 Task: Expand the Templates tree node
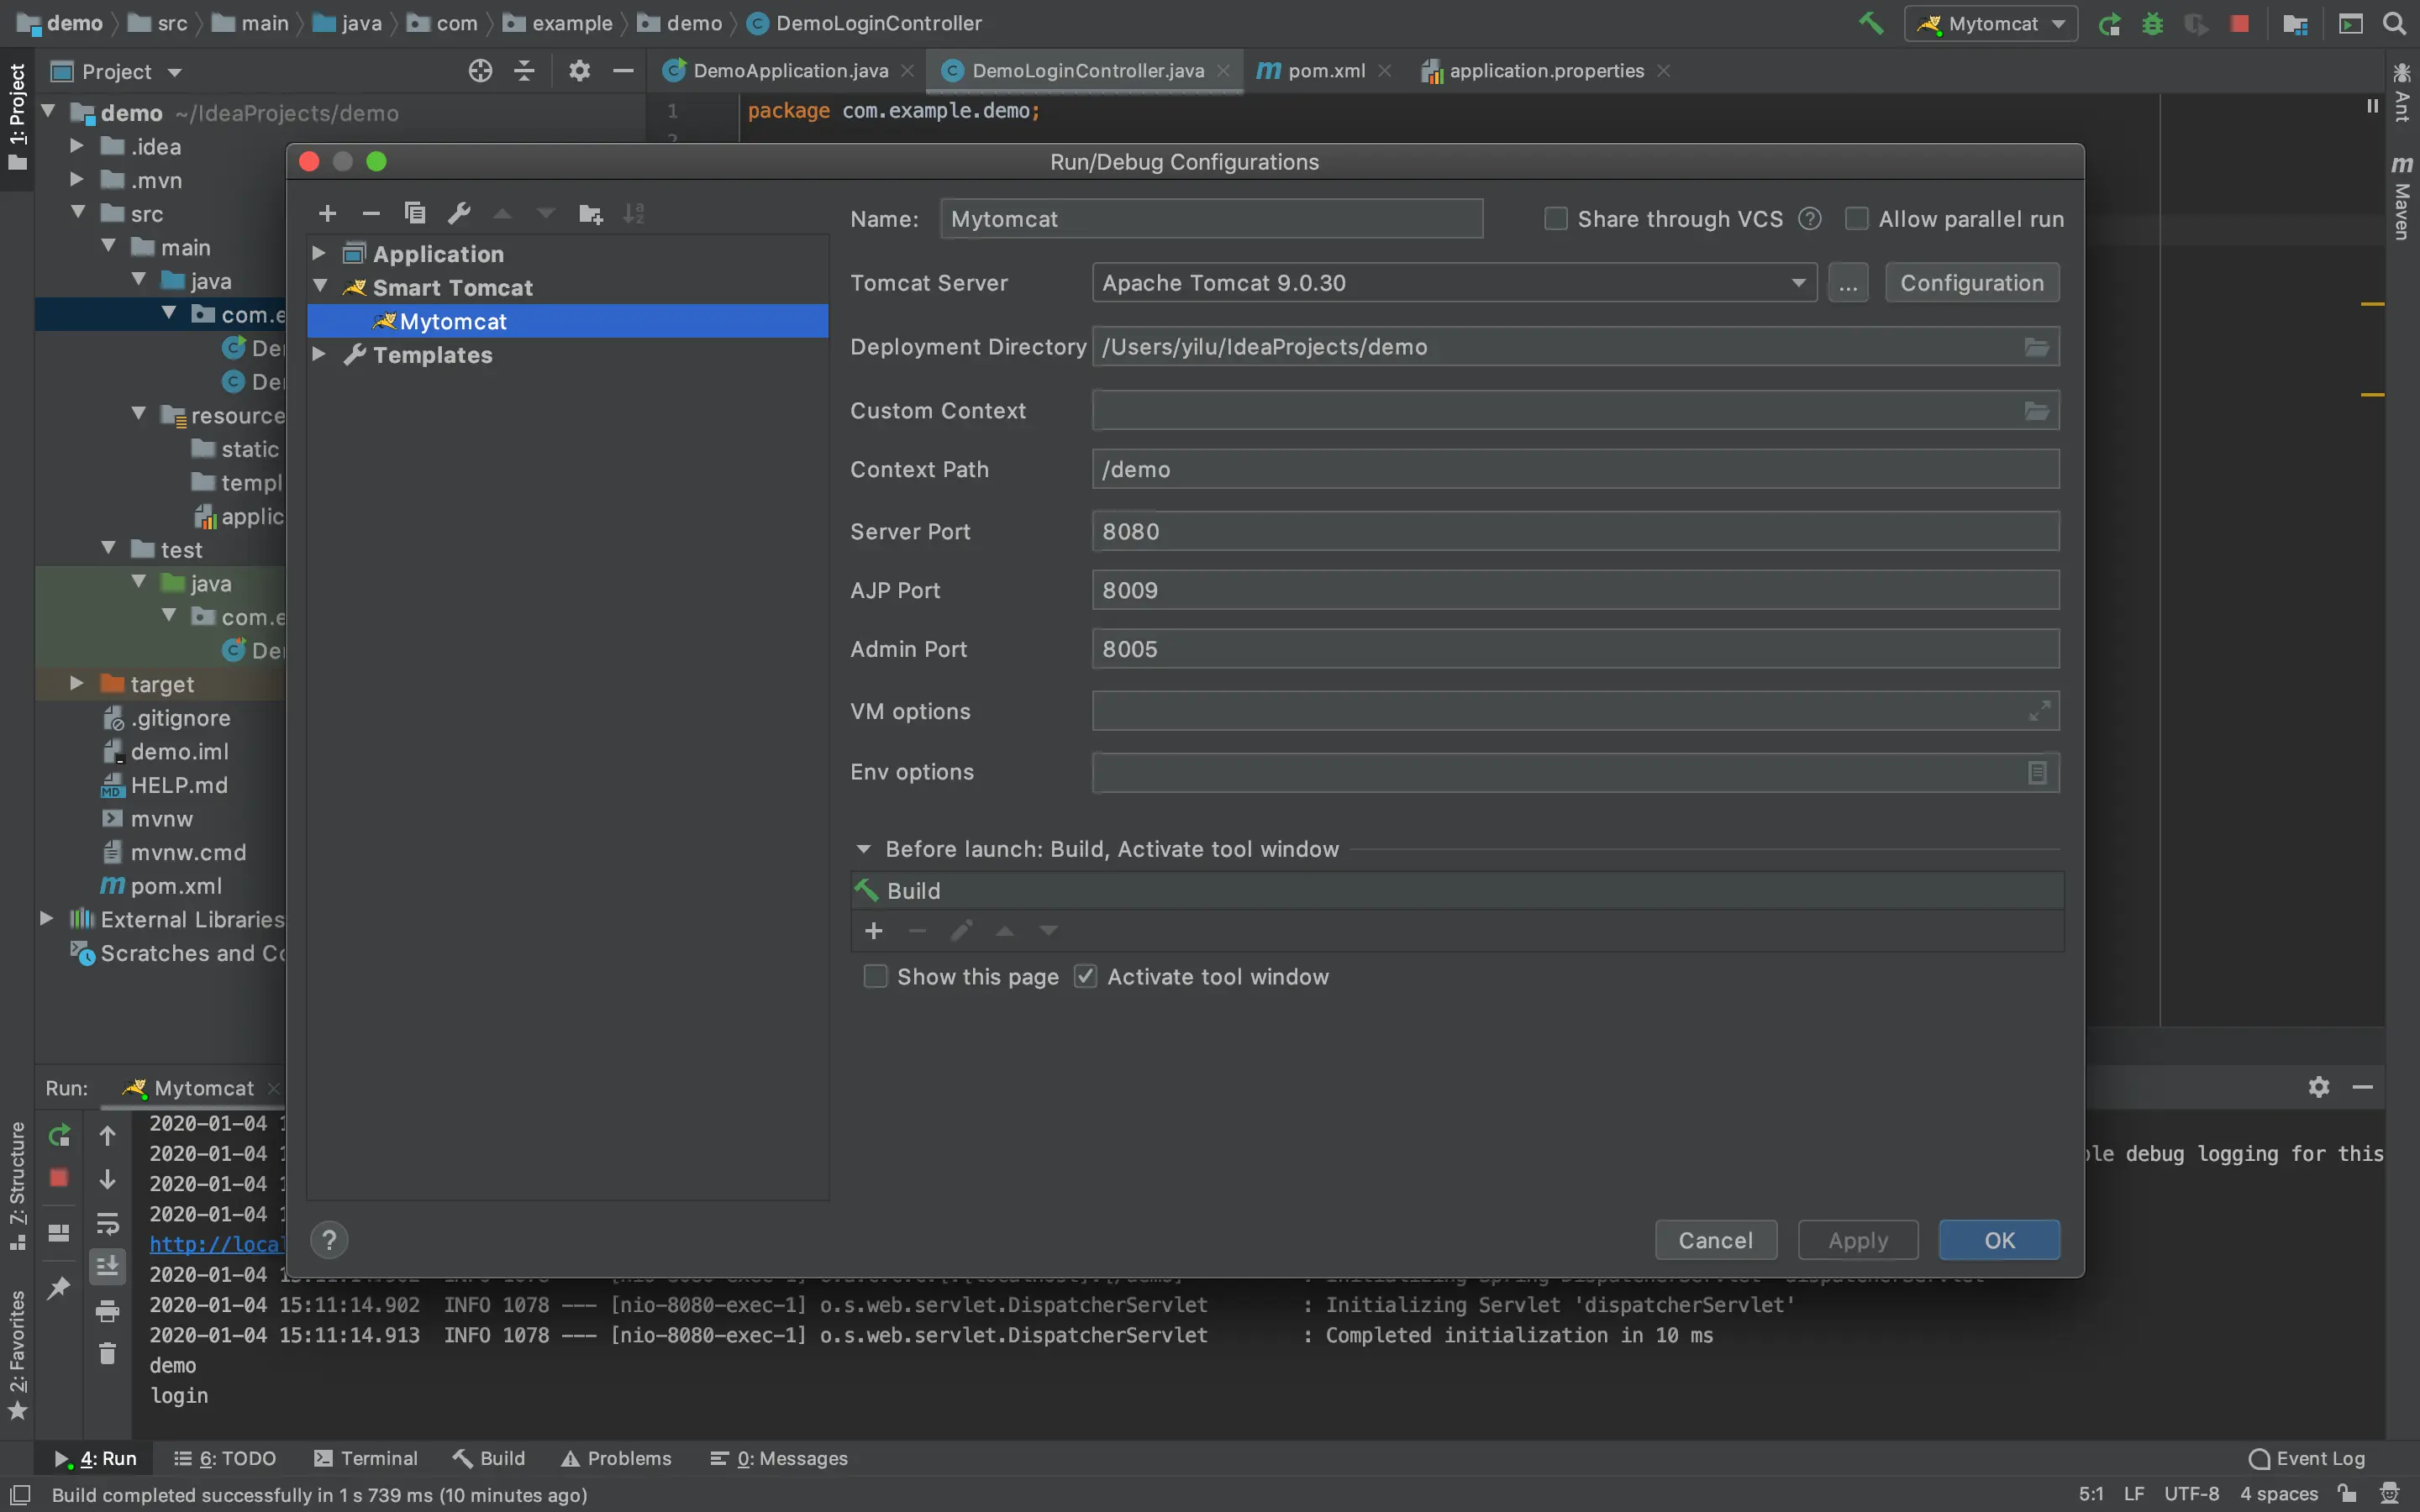coord(319,355)
